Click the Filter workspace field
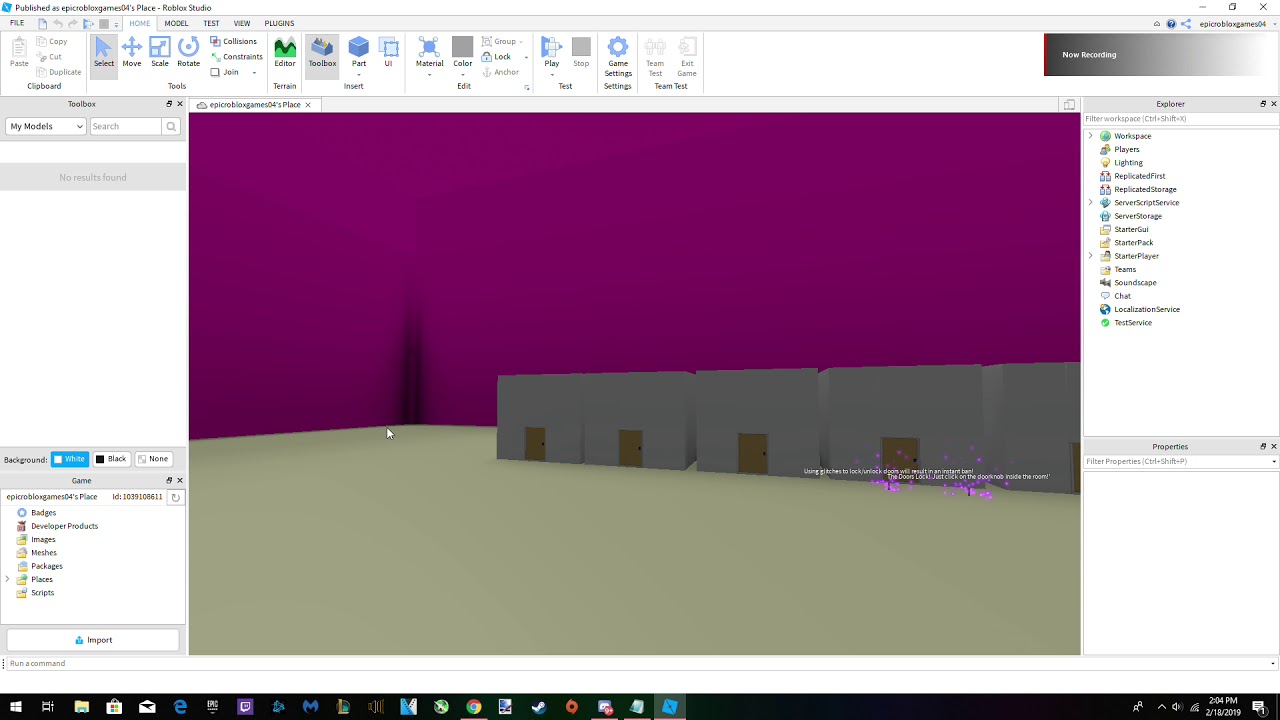 (x=1181, y=119)
